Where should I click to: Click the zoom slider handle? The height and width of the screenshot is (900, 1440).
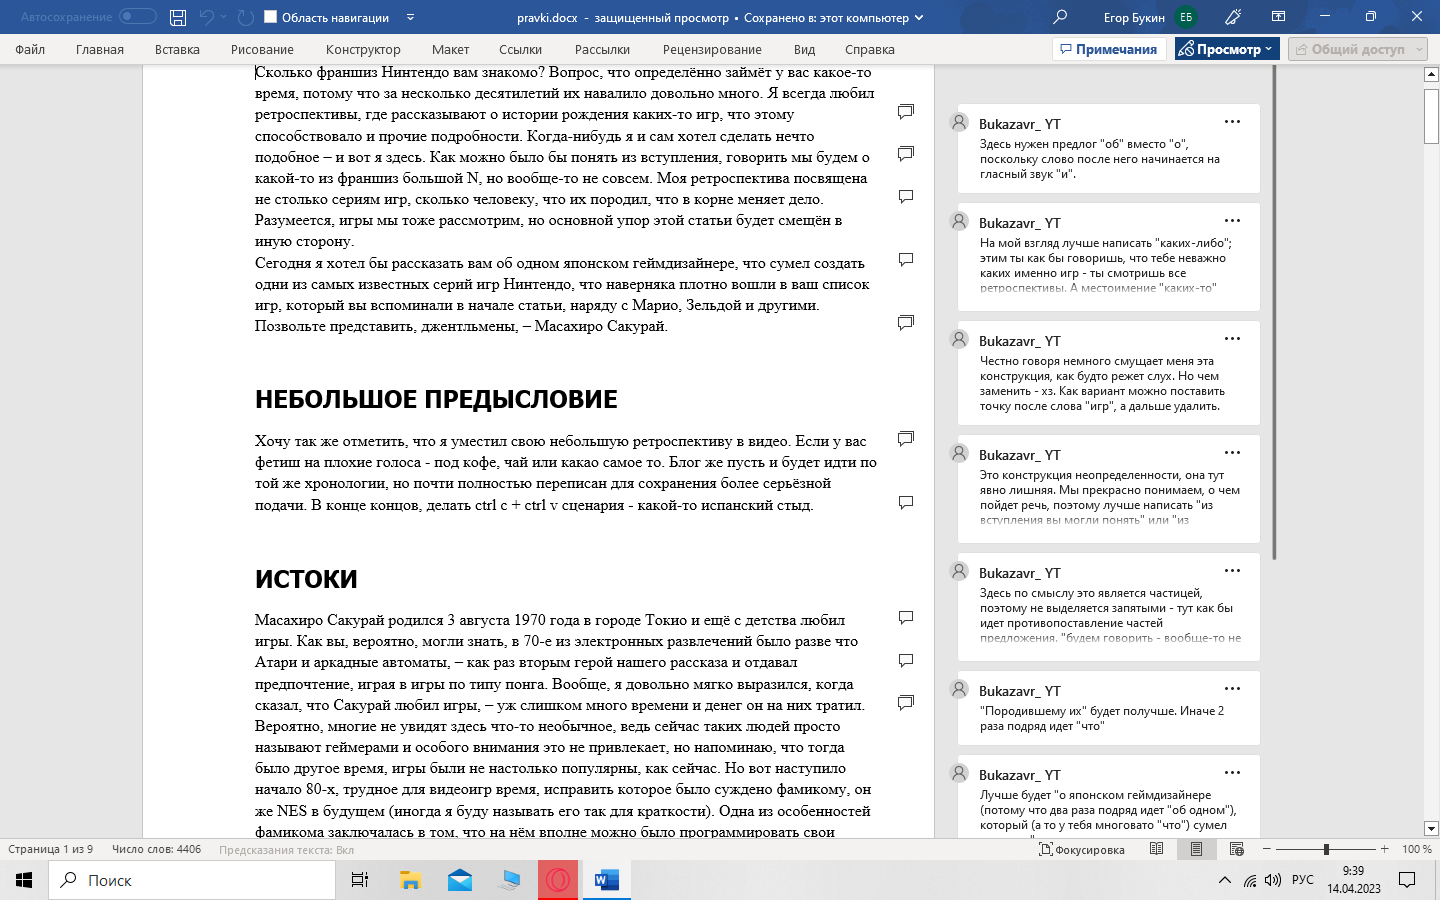coord(1326,849)
